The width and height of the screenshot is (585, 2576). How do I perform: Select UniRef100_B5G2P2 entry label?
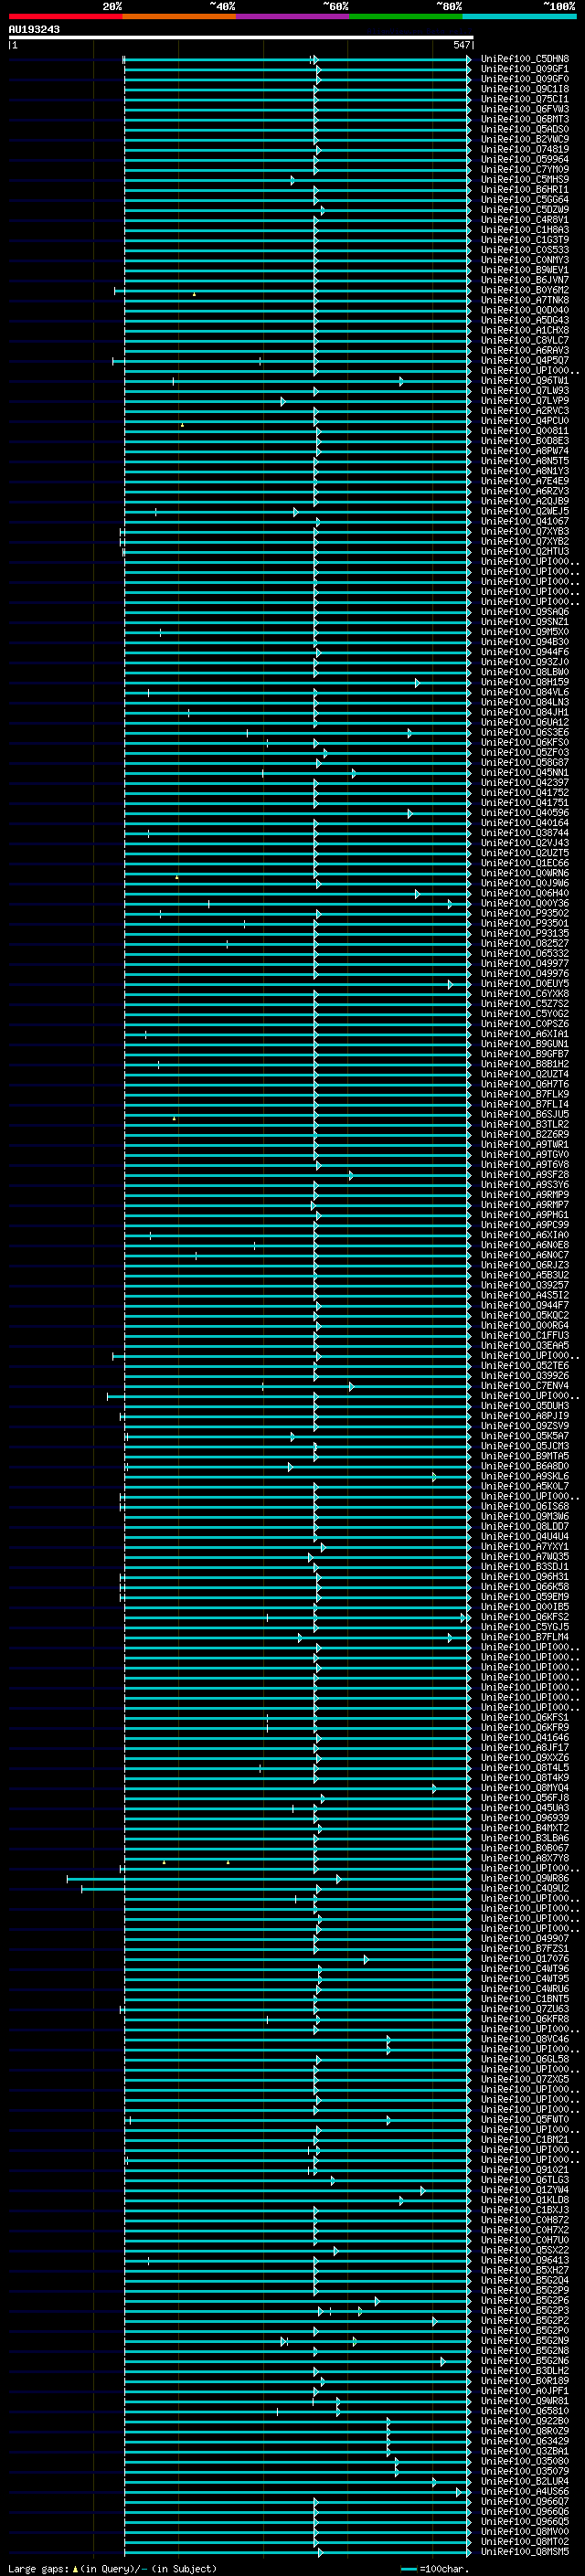(x=525, y=2321)
